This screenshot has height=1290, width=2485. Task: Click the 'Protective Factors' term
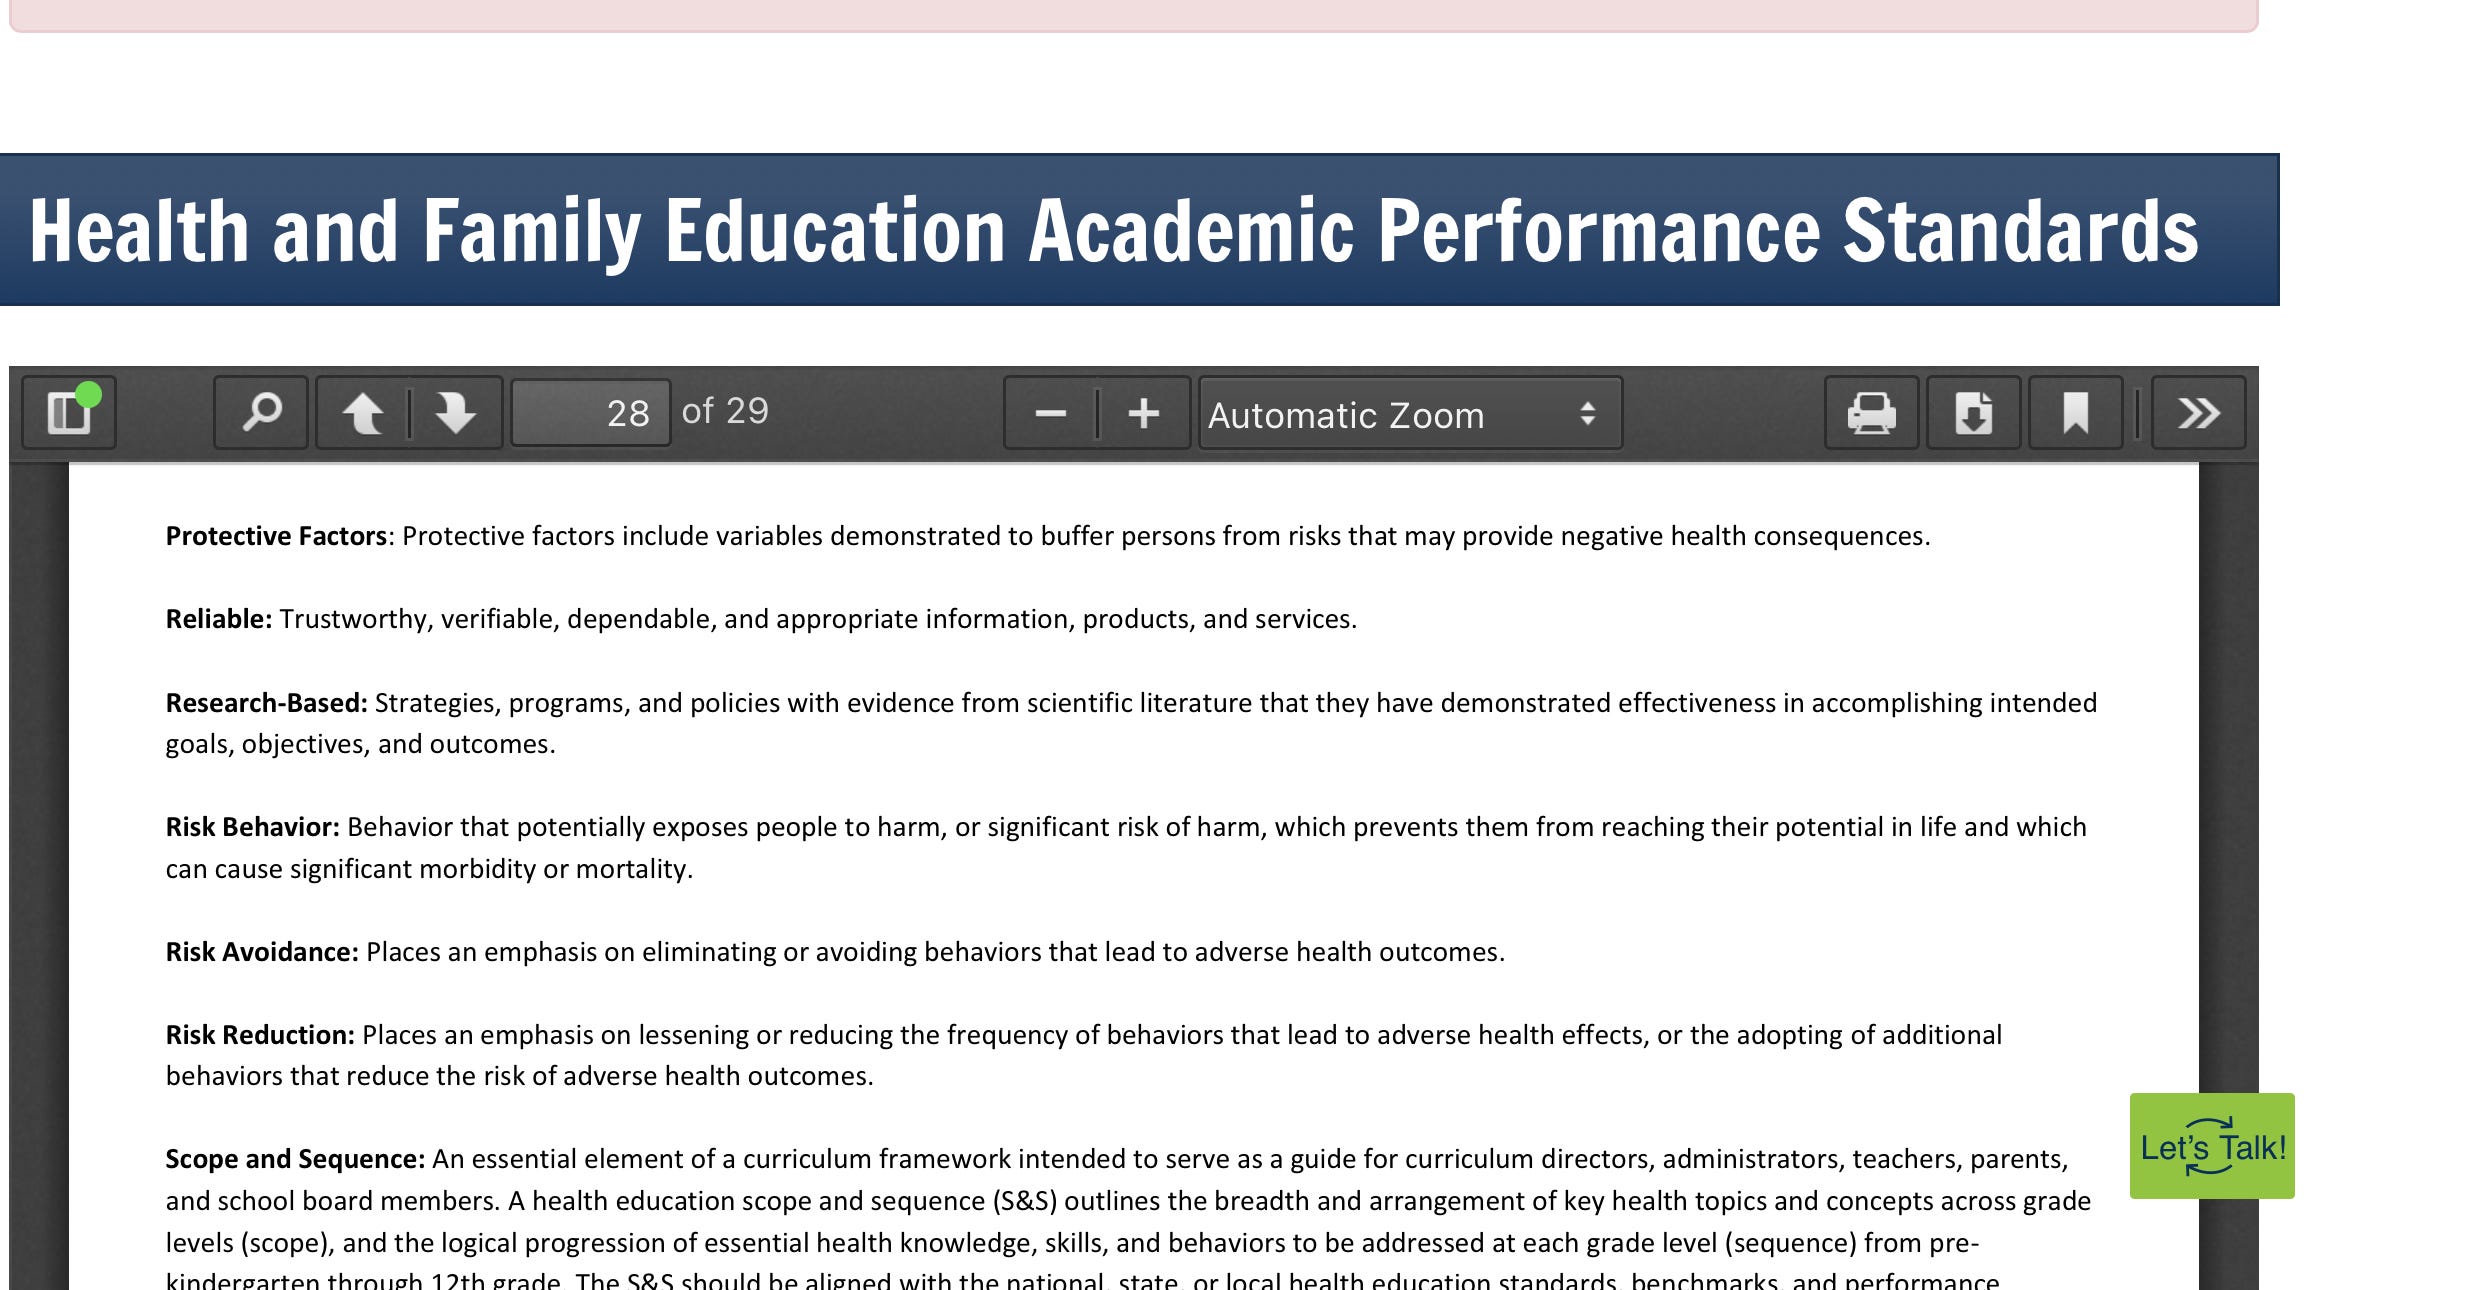[276, 536]
